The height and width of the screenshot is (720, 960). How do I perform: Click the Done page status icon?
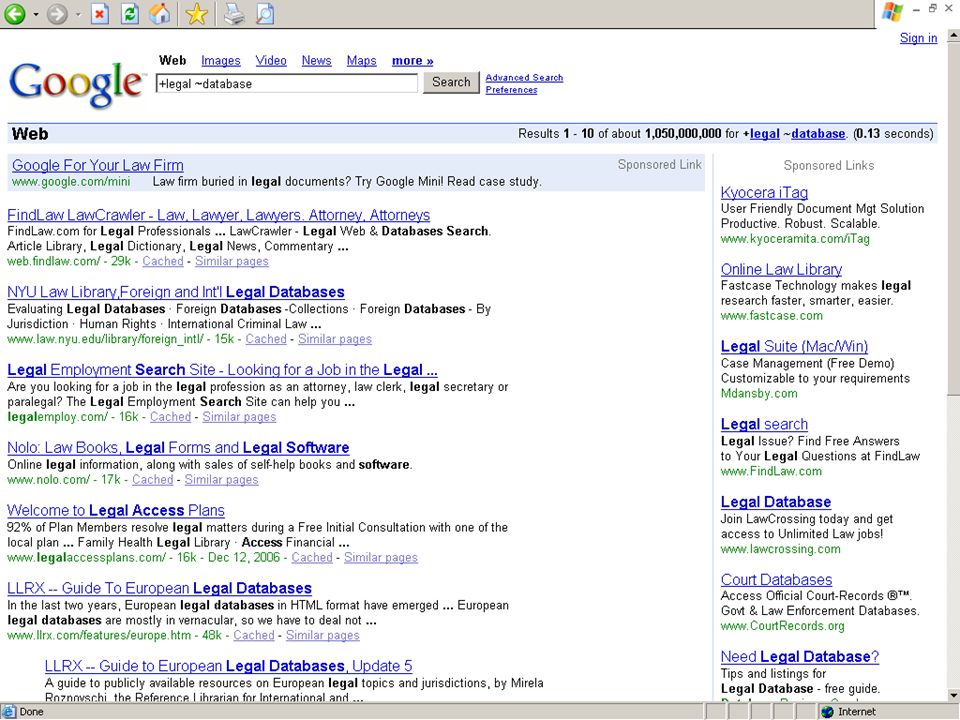coord(9,711)
